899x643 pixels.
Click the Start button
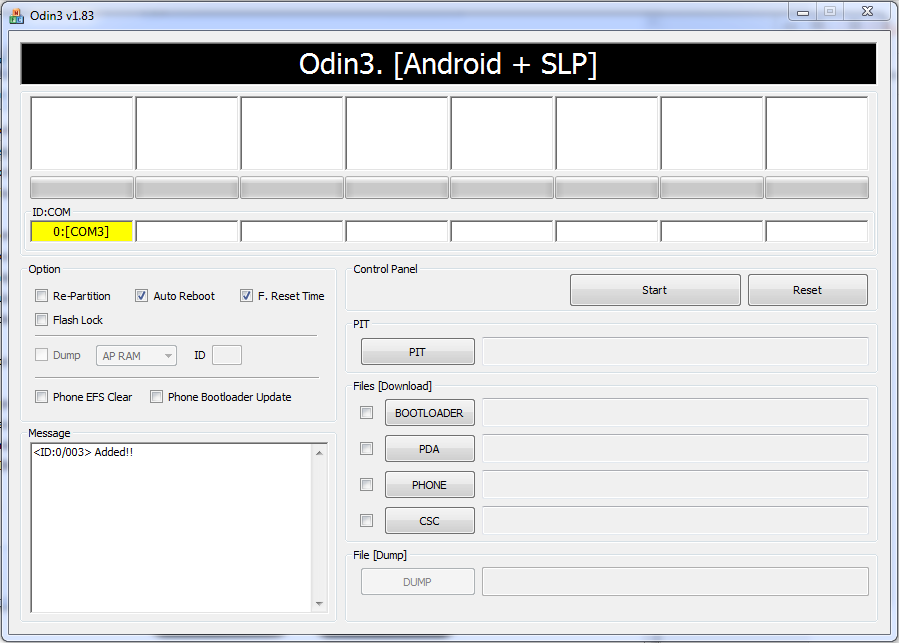655,290
